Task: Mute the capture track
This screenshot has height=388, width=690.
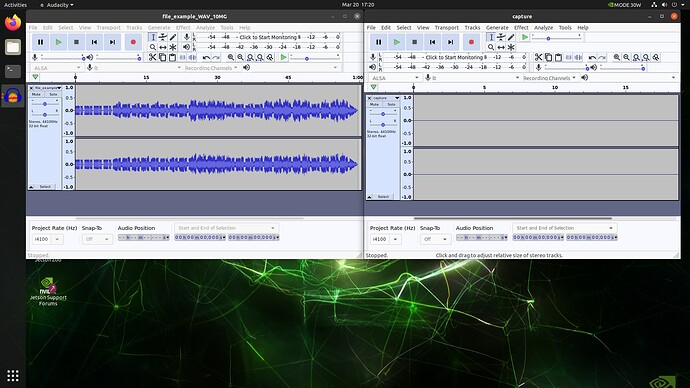Action: (374, 104)
